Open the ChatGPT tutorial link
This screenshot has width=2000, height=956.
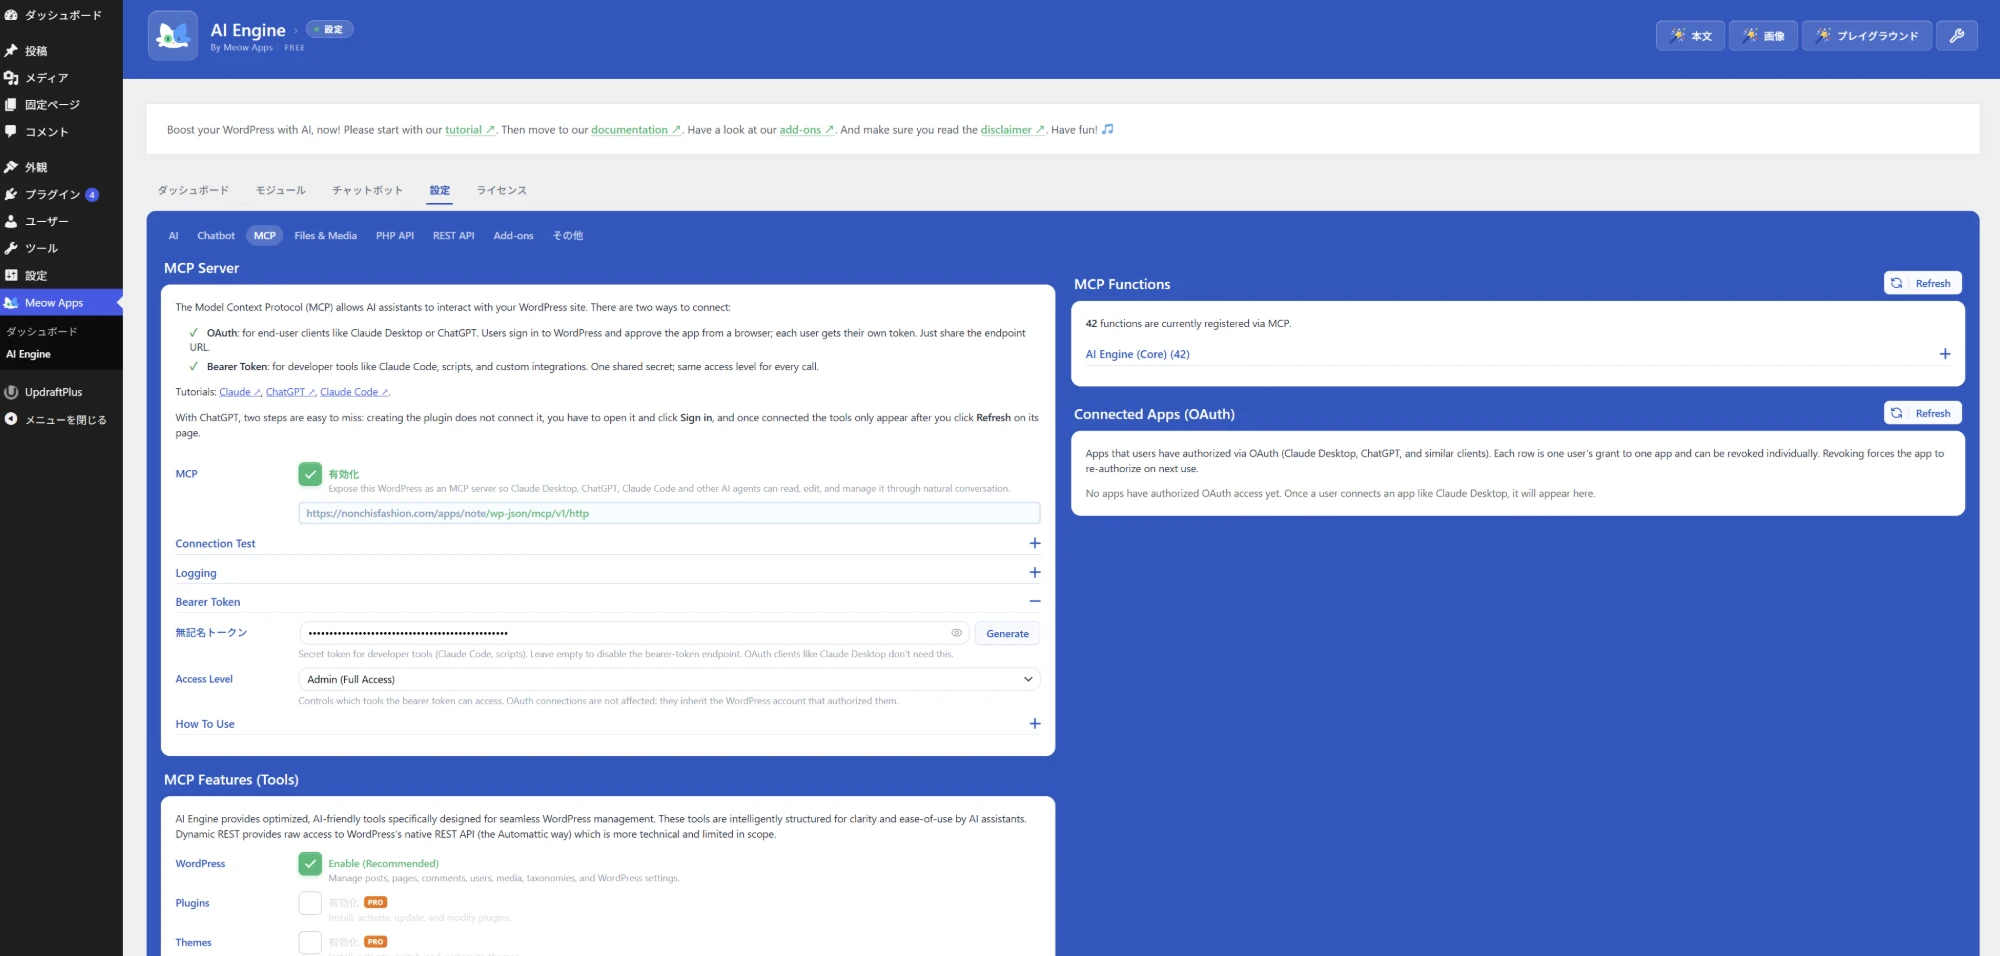291,392
